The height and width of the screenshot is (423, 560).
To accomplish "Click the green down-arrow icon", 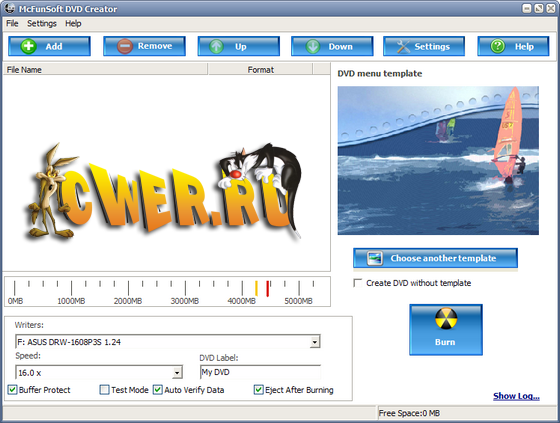I will coord(313,46).
